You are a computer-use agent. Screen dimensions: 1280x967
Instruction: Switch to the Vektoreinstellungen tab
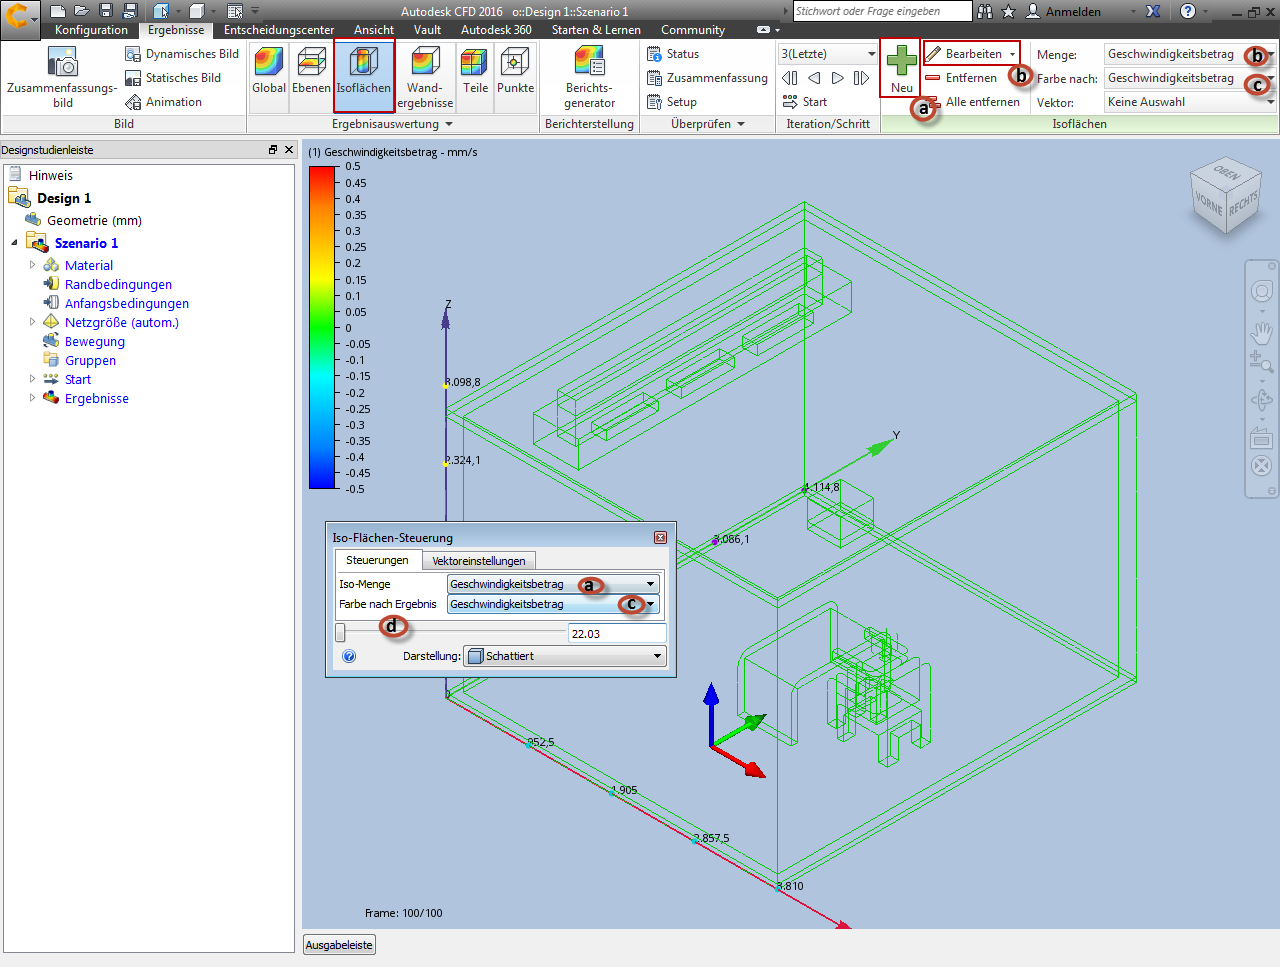[x=479, y=561]
